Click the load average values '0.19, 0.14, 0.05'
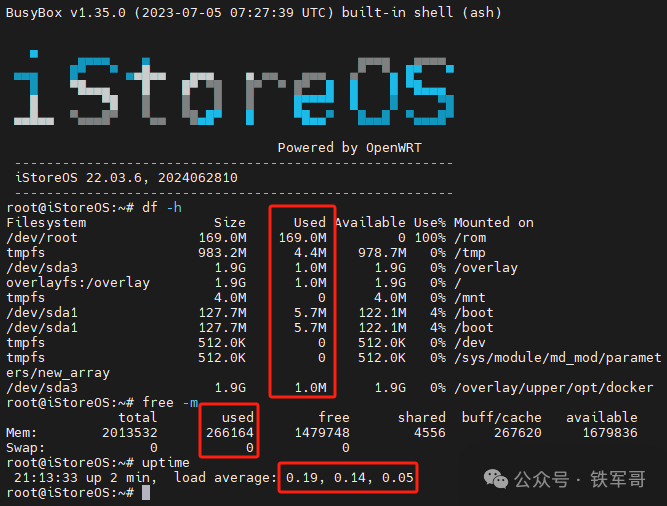This screenshot has height=506, width=667. [350, 478]
